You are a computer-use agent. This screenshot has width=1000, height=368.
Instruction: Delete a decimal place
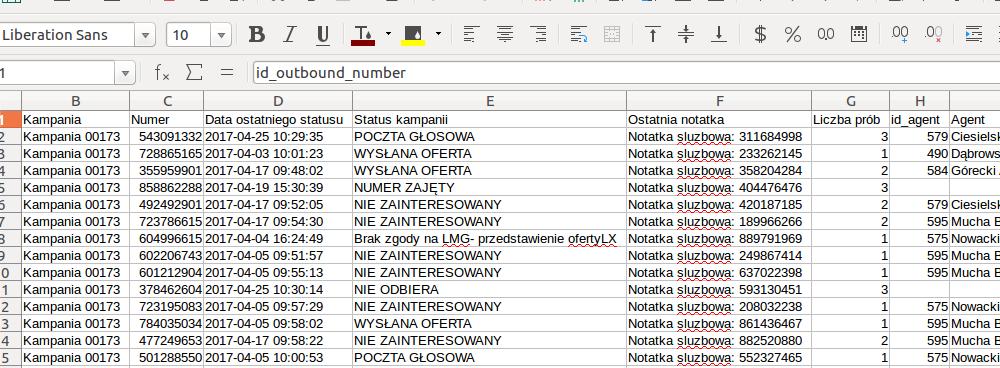tap(933, 34)
